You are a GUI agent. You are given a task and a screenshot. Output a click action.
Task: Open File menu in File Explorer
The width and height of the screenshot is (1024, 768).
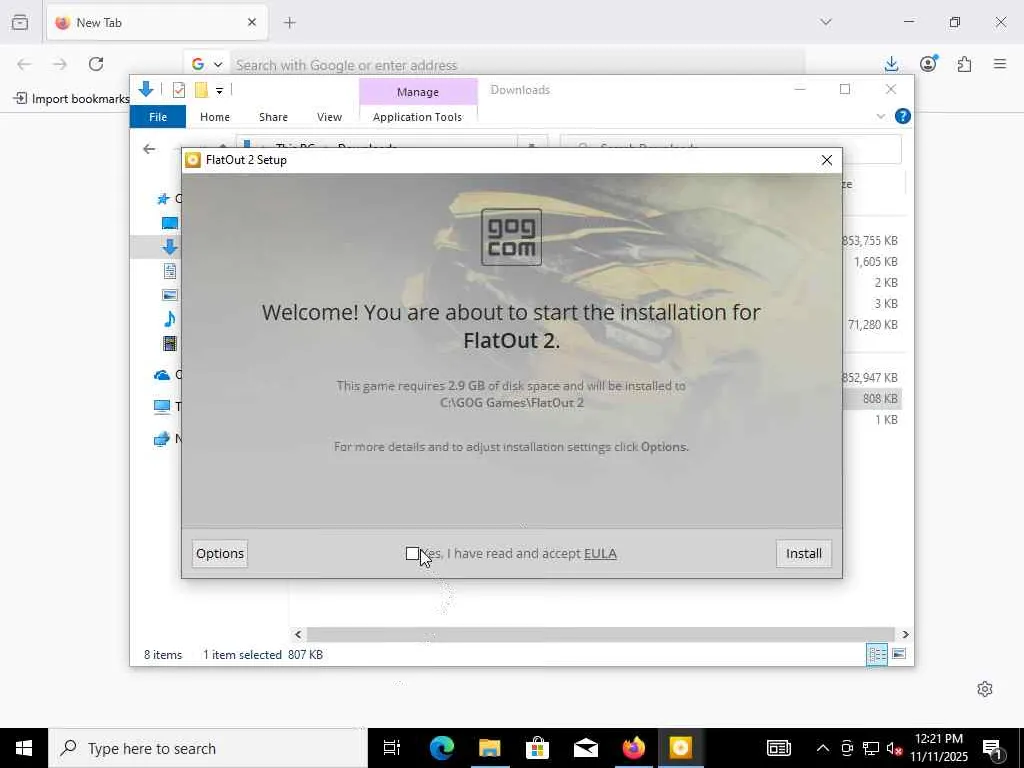[x=158, y=117]
